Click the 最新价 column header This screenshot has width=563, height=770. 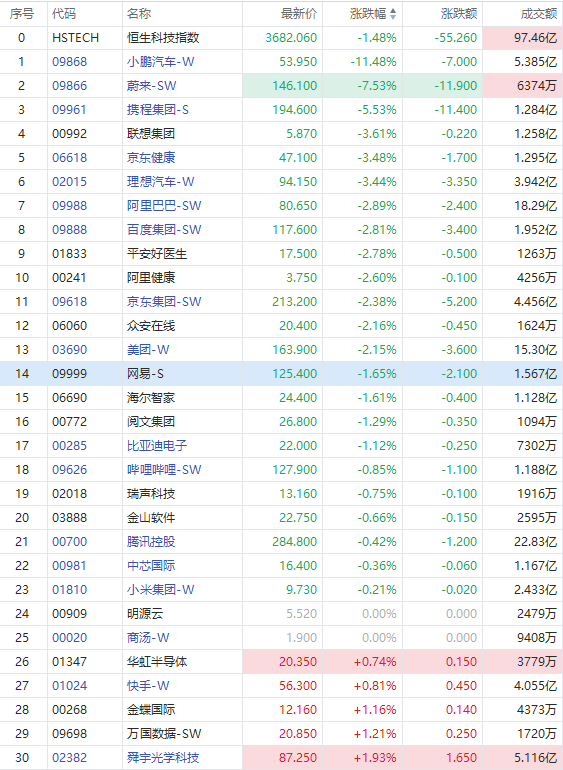point(299,14)
